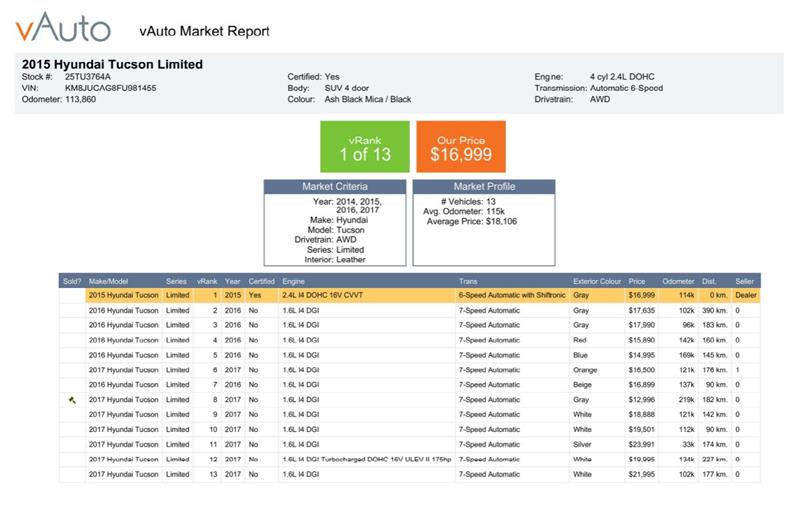800x512 pixels.
Task: Select the price $17,635 cell
Action: (x=641, y=310)
